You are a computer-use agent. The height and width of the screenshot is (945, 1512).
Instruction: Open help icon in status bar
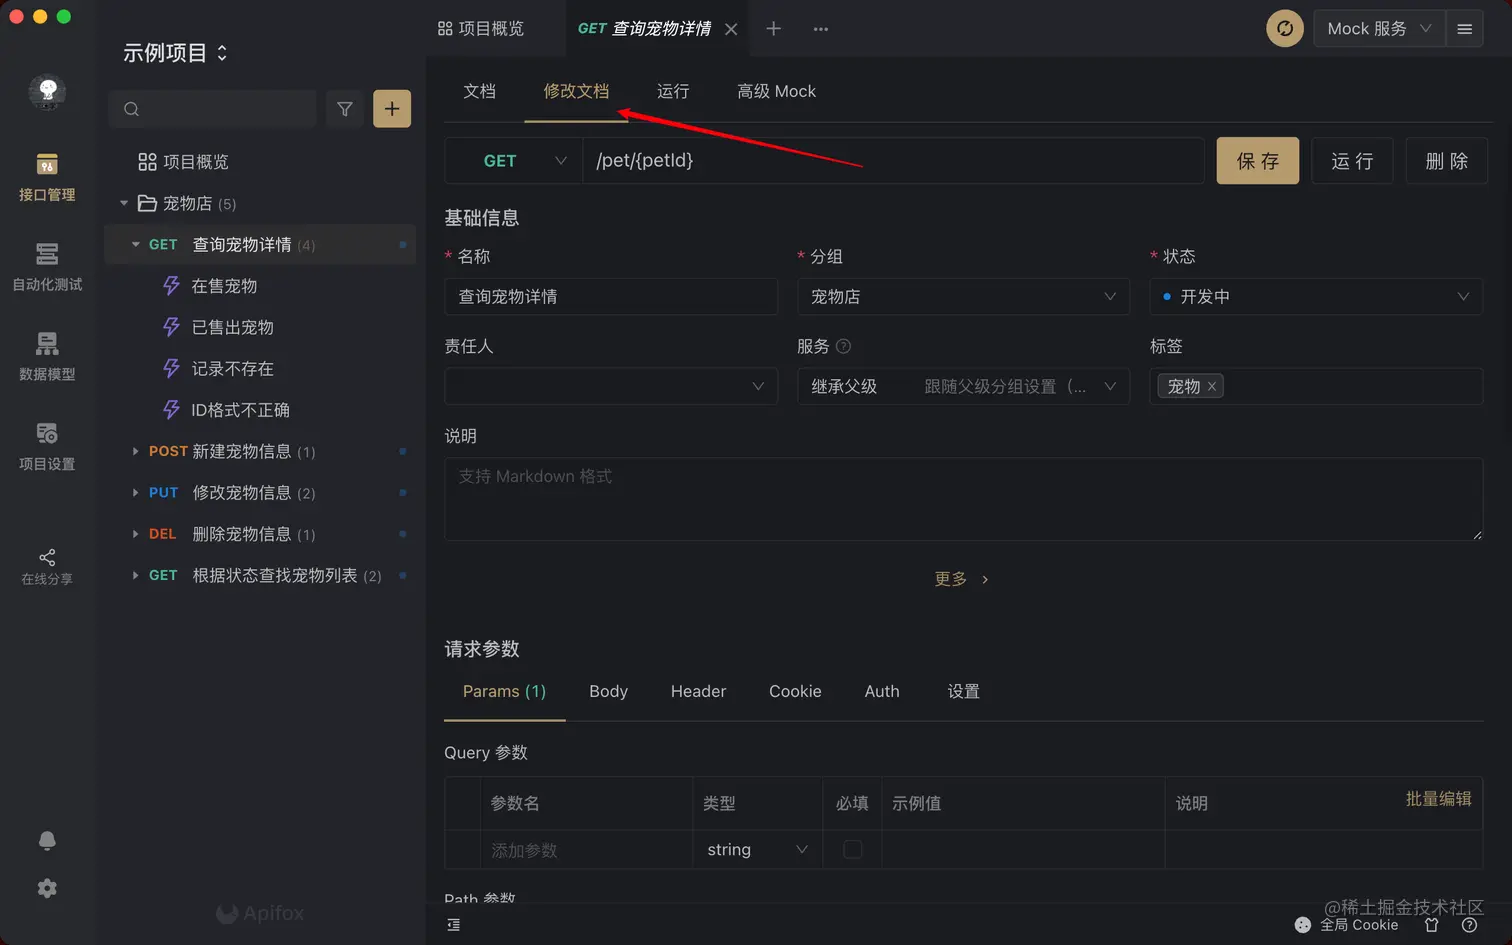click(1469, 925)
